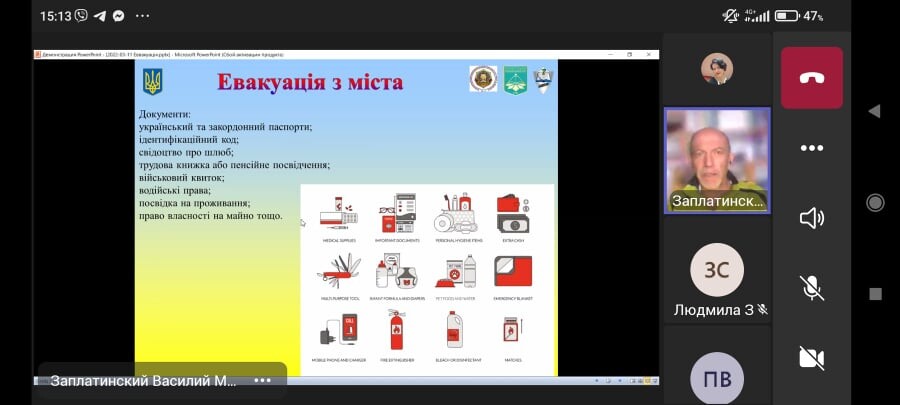Close the shared PowerPoint window

(649, 54)
